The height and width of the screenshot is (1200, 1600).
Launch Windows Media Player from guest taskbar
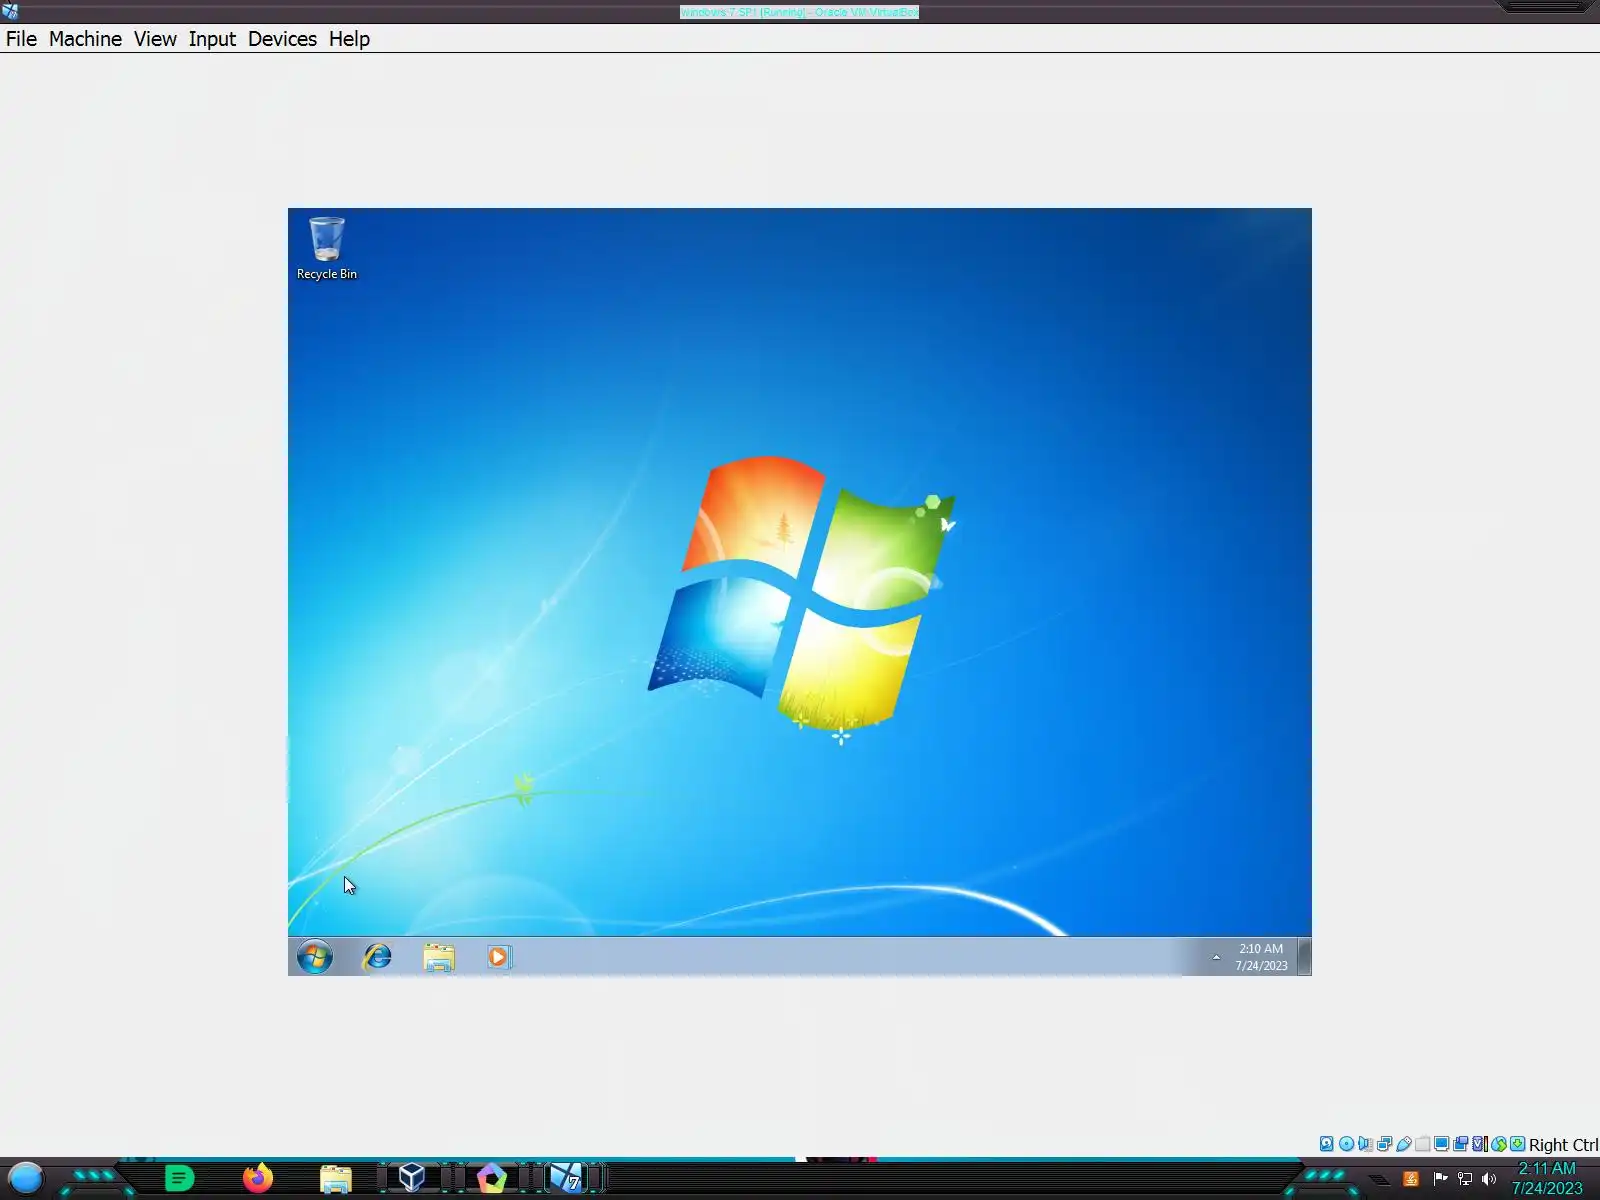499,957
